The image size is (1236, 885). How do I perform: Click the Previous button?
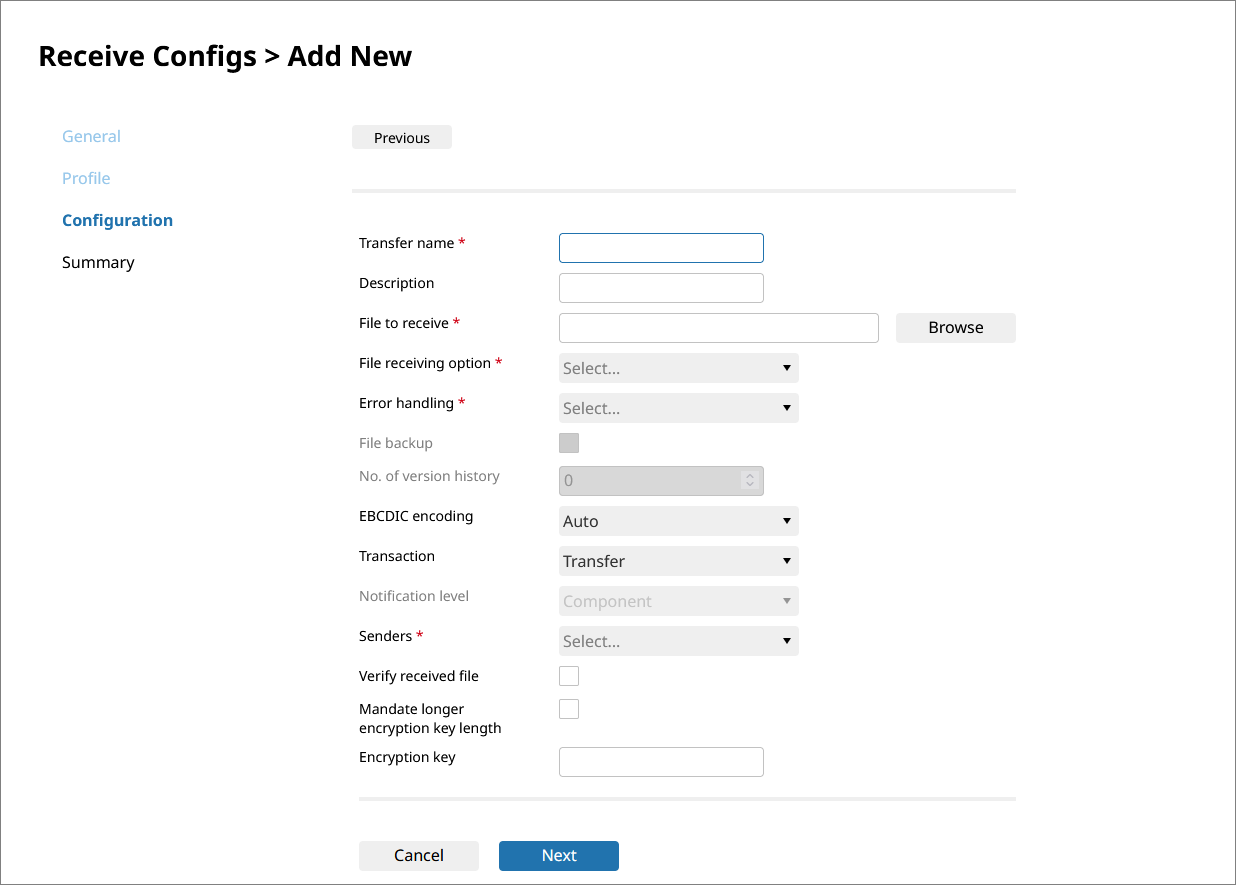402,138
